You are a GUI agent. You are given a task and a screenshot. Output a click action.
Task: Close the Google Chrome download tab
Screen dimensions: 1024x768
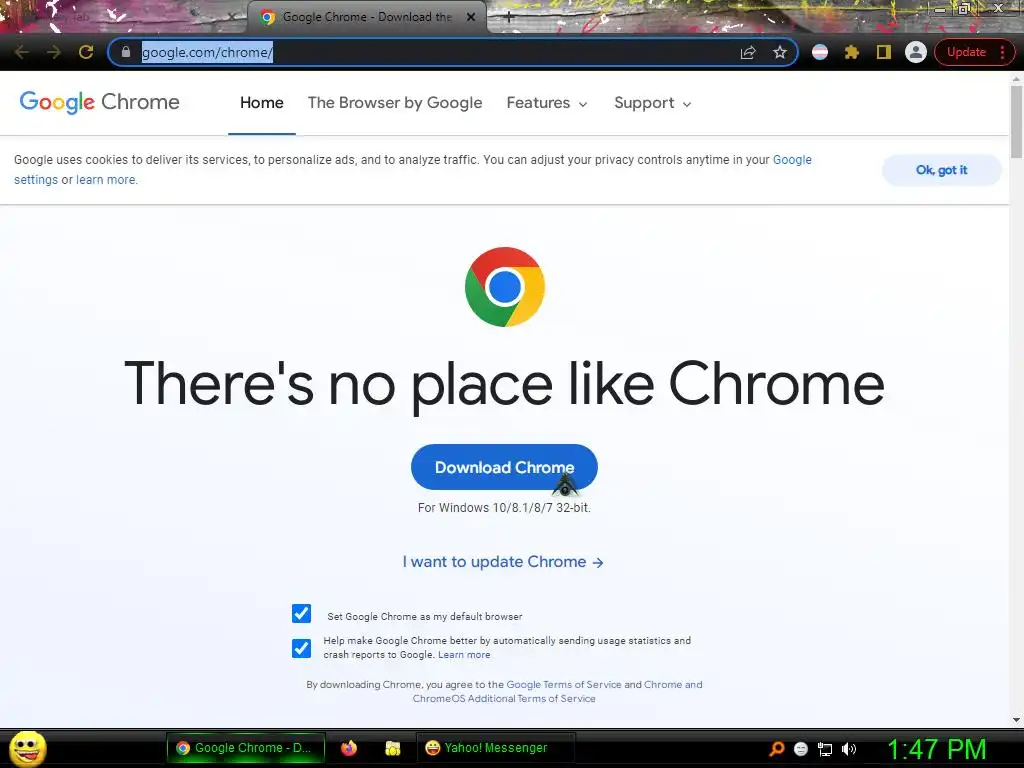(x=471, y=17)
